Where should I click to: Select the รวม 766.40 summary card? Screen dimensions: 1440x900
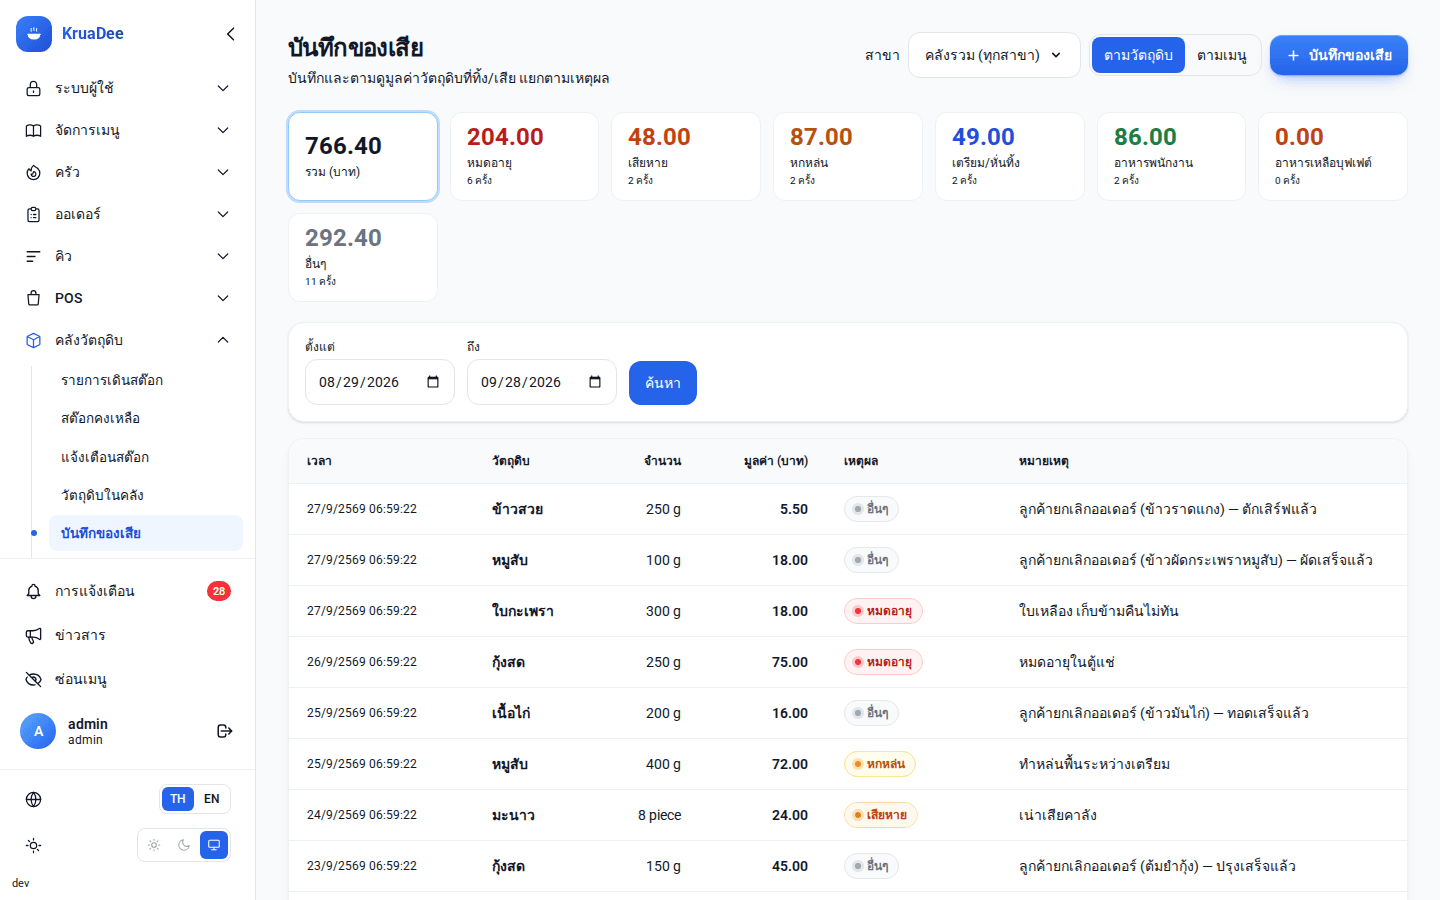tap(363, 156)
